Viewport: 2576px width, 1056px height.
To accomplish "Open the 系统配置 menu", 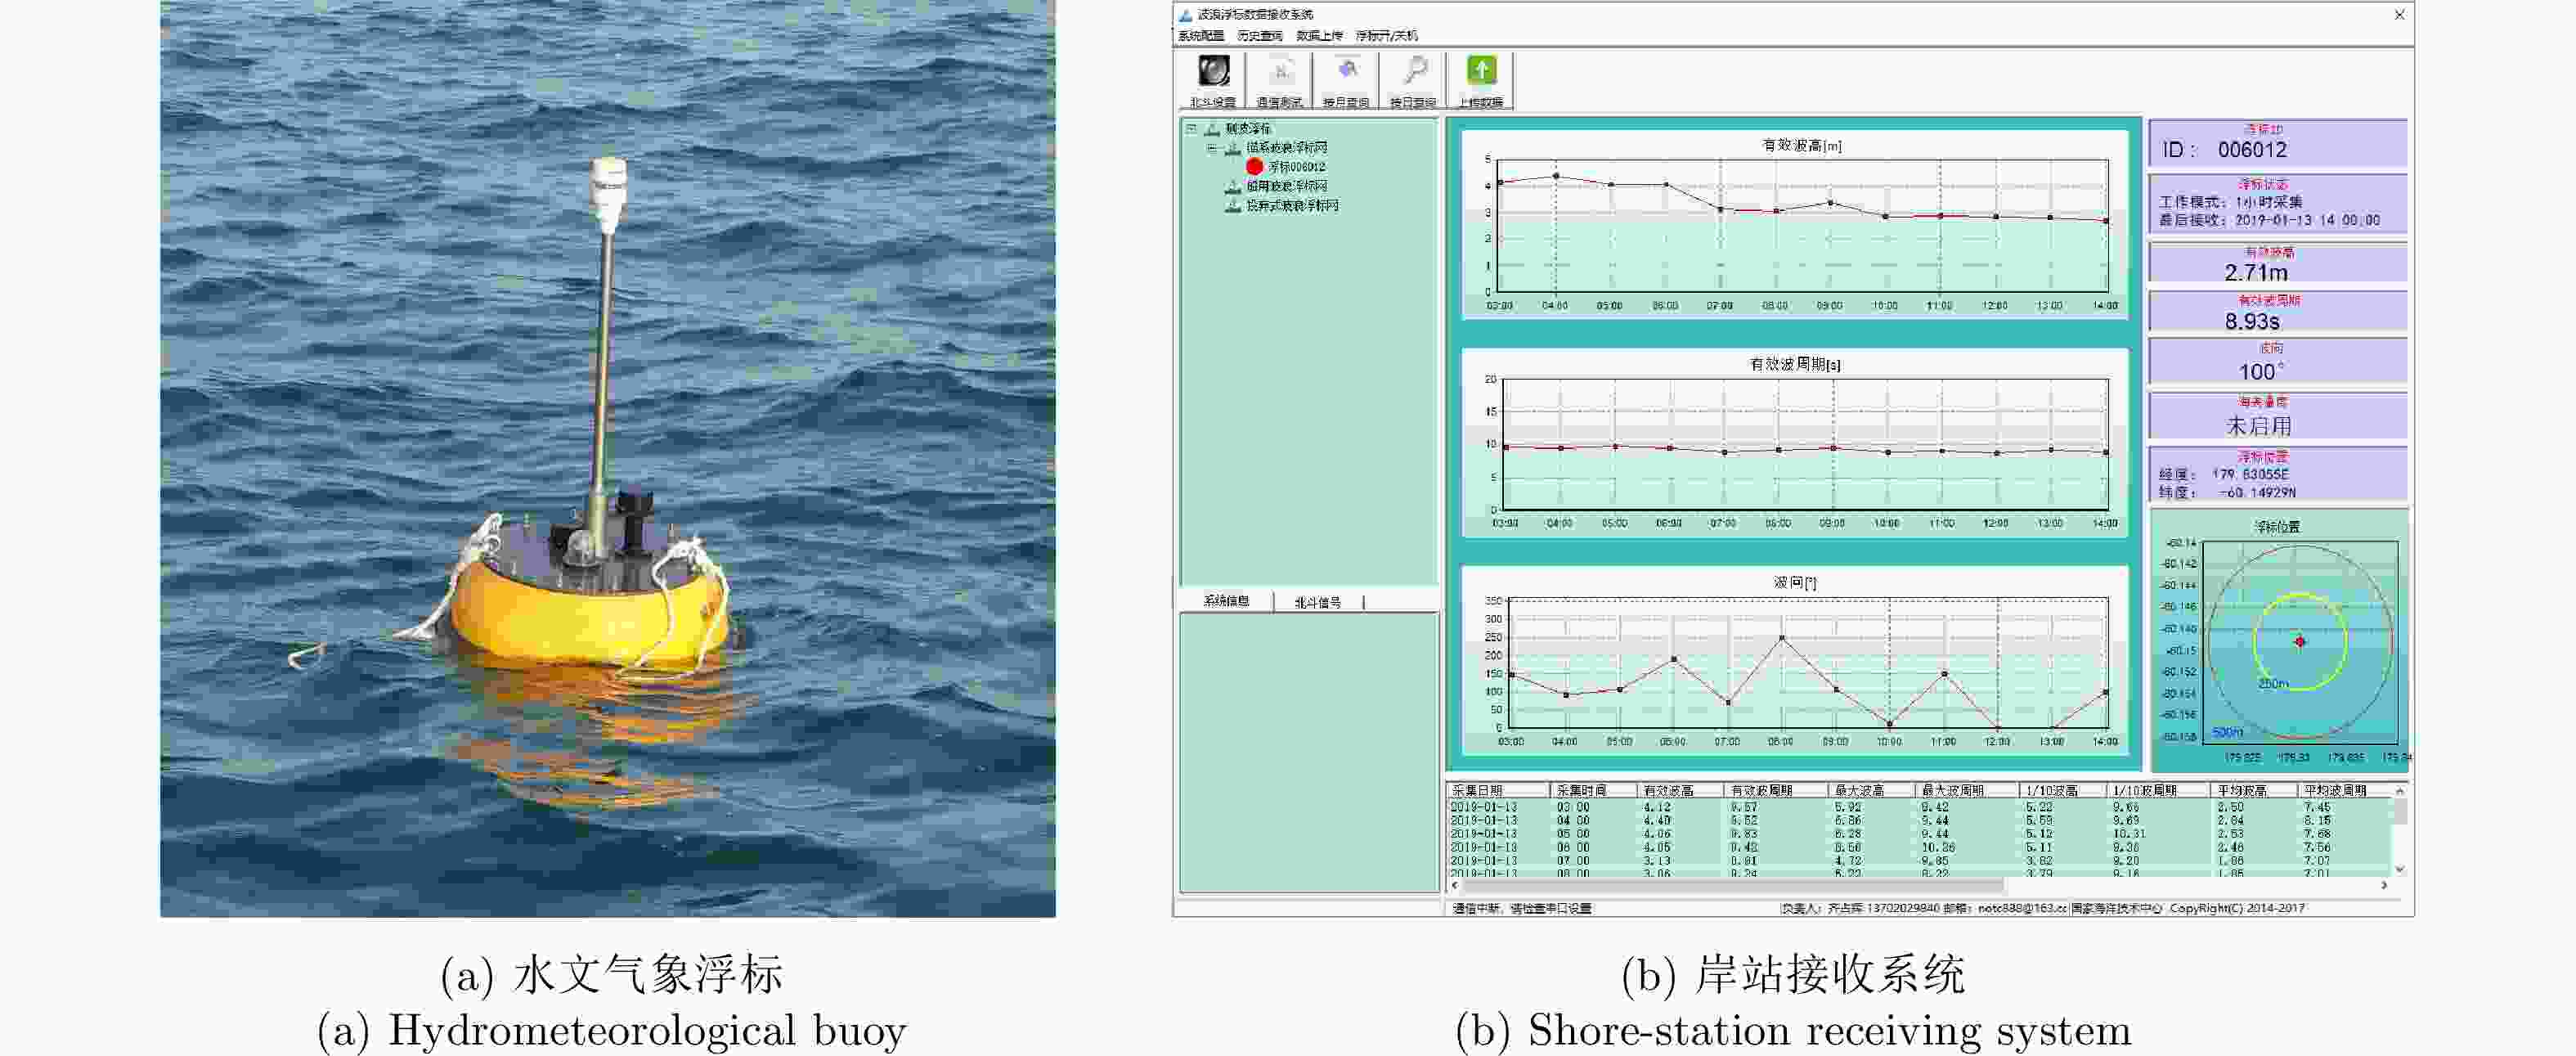I will click(x=1200, y=36).
